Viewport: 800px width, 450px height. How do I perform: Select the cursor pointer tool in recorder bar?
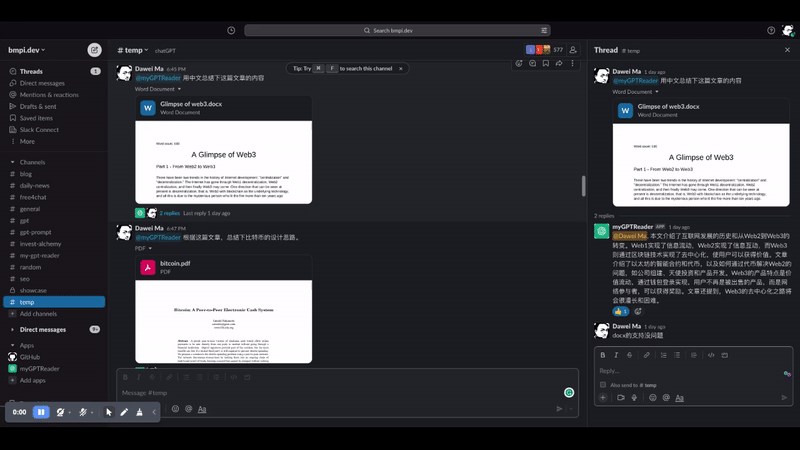click(x=109, y=412)
